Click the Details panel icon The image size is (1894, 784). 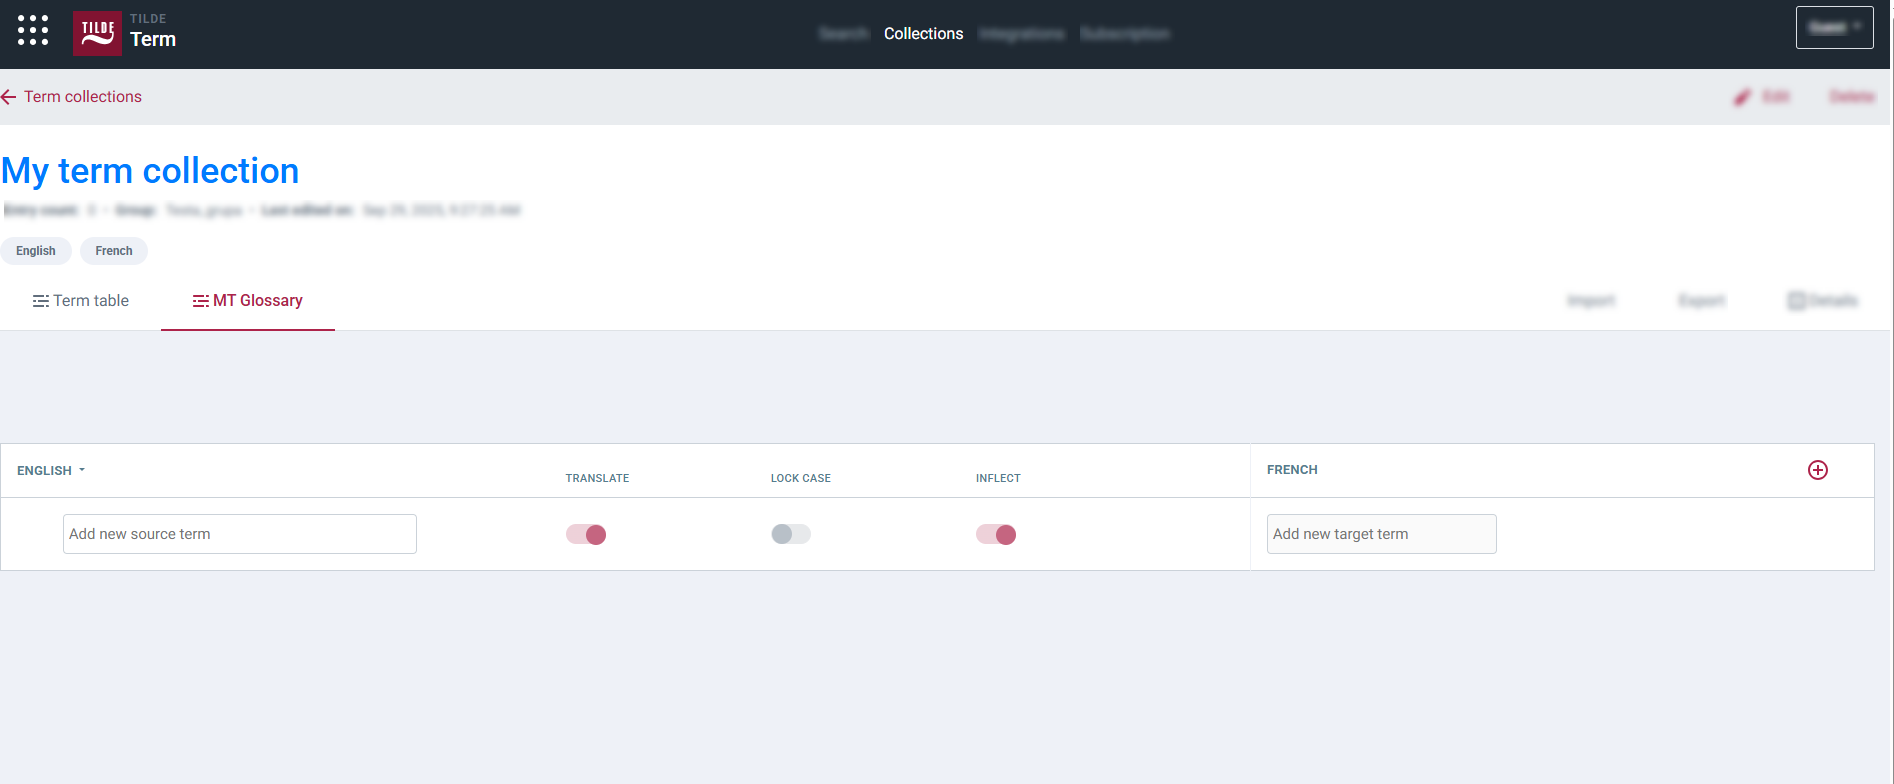(x=1796, y=301)
